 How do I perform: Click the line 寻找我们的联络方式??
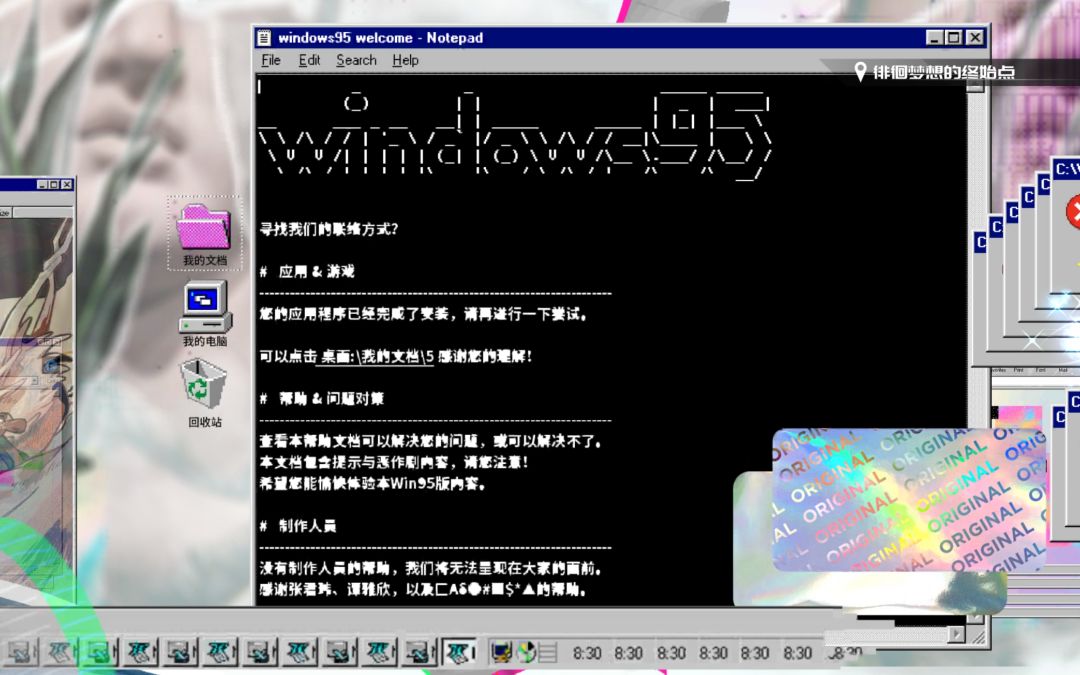click(x=329, y=229)
